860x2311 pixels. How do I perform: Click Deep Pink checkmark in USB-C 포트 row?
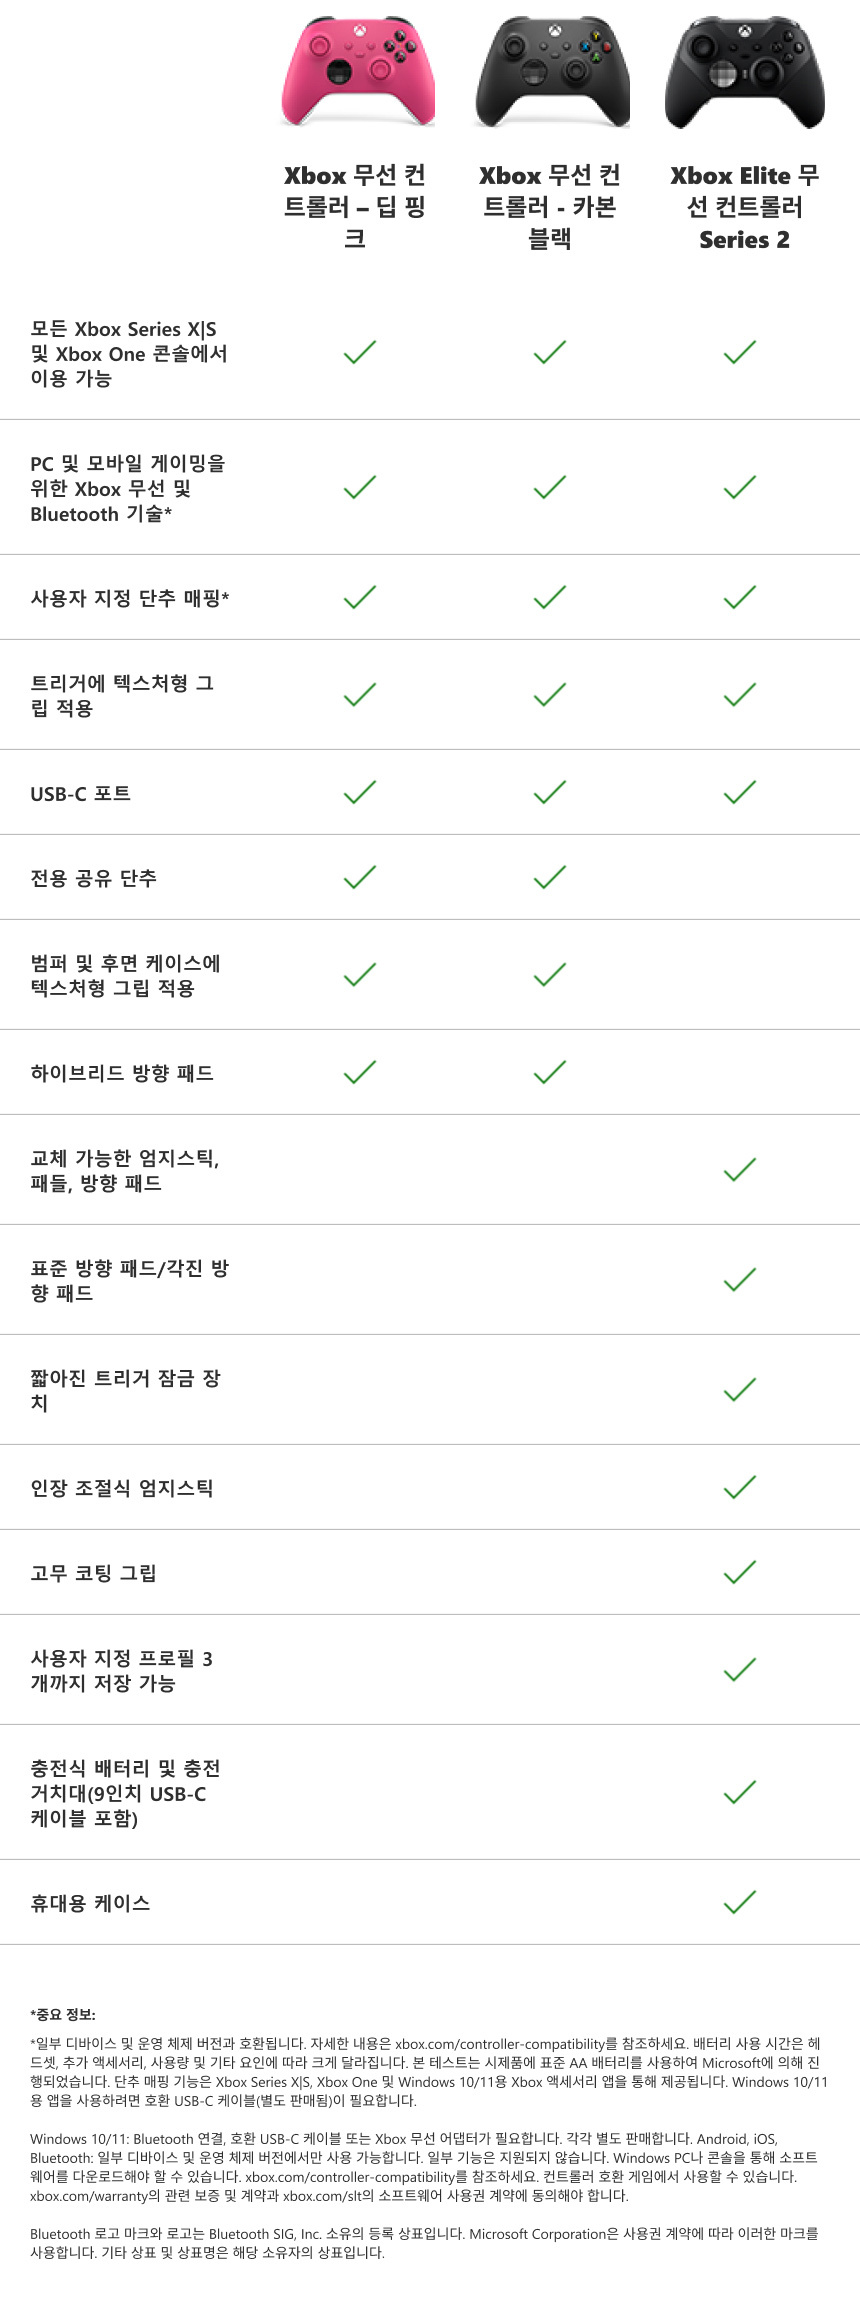click(359, 792)
